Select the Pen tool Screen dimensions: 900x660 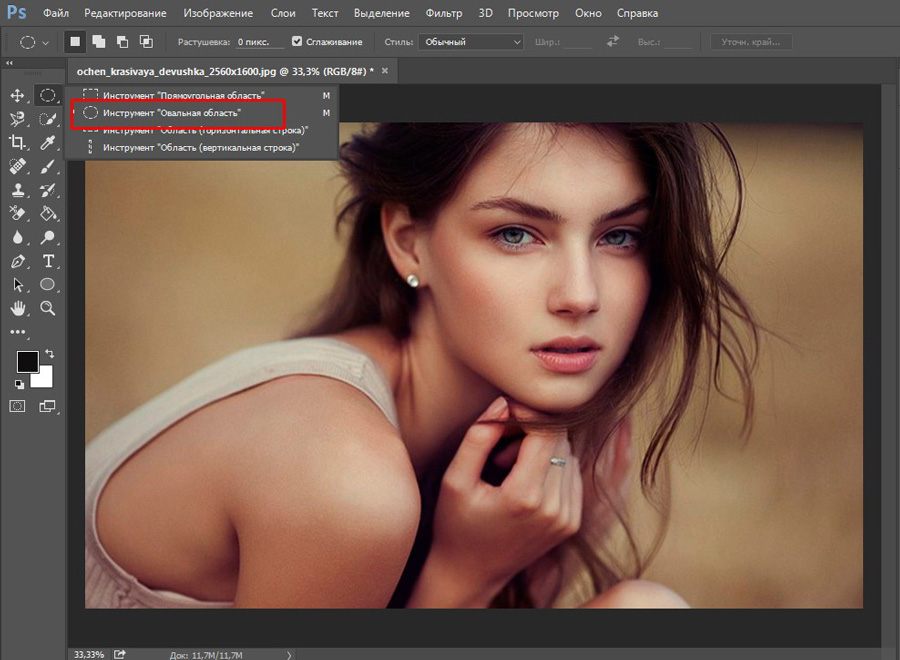(x=17, y=261)
